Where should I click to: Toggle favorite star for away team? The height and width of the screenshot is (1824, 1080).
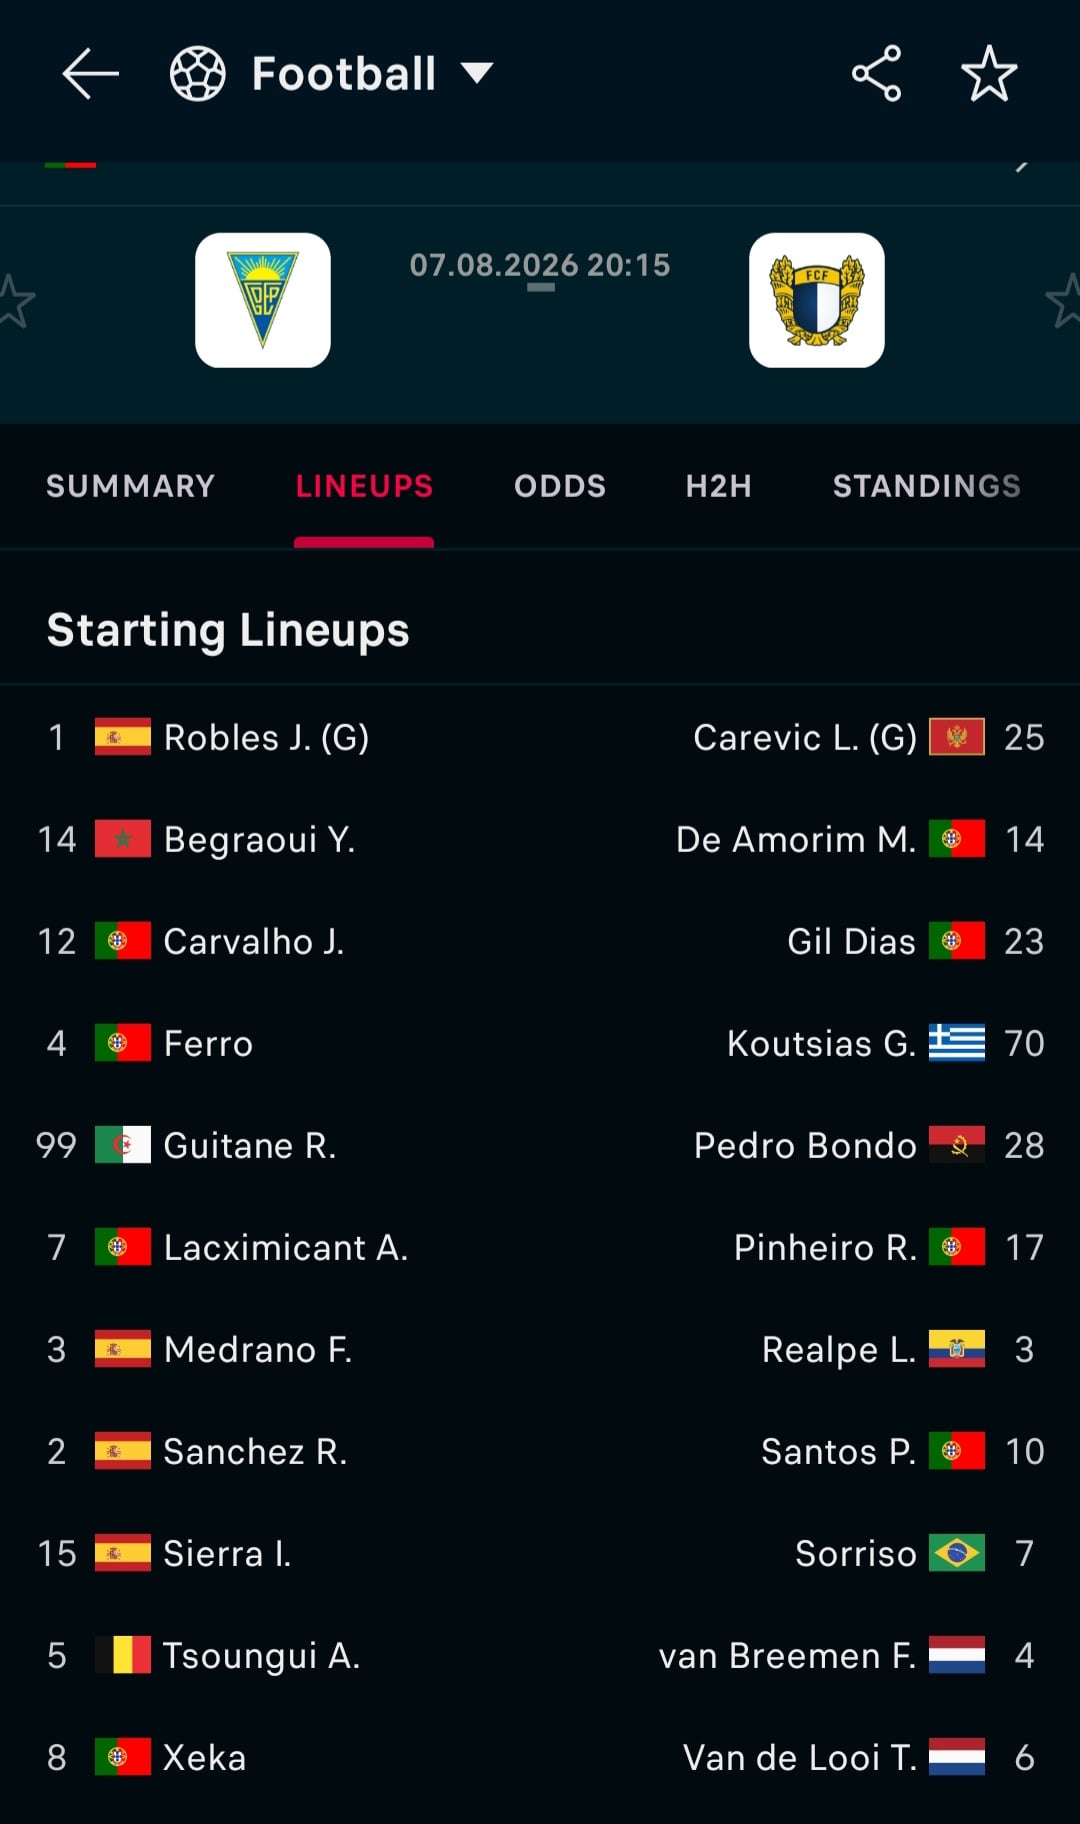point(1063,301)
